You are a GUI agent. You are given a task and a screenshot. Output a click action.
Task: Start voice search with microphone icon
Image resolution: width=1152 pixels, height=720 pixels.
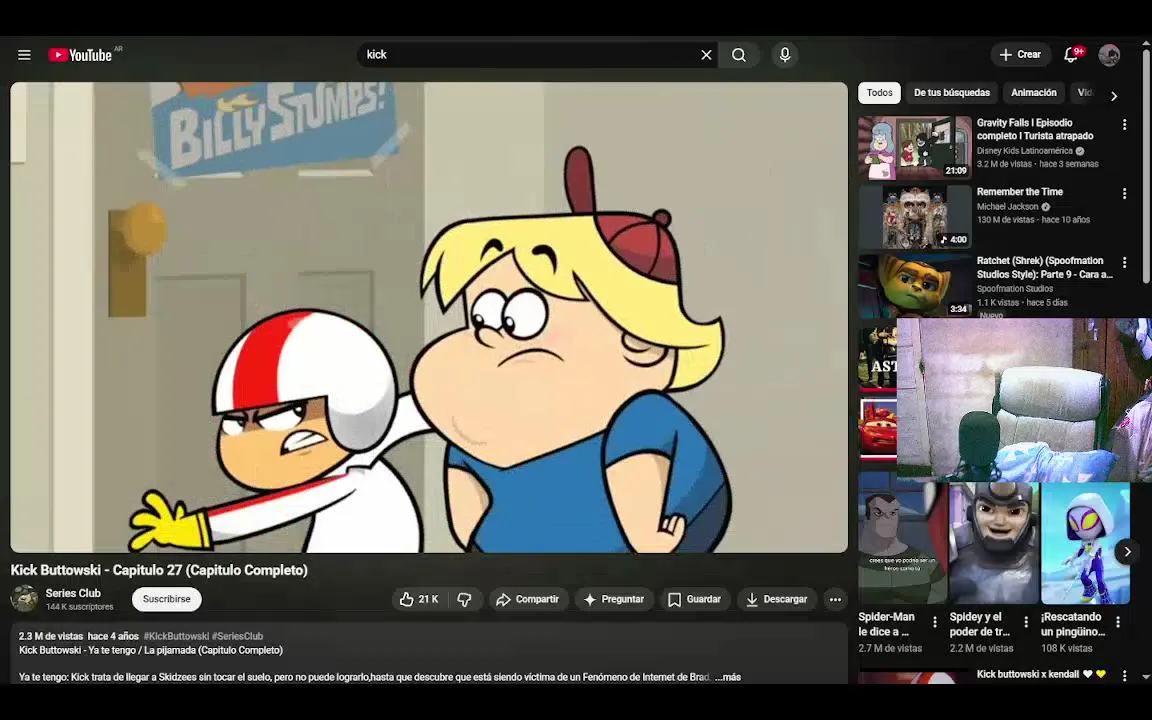tap(785, 55)
